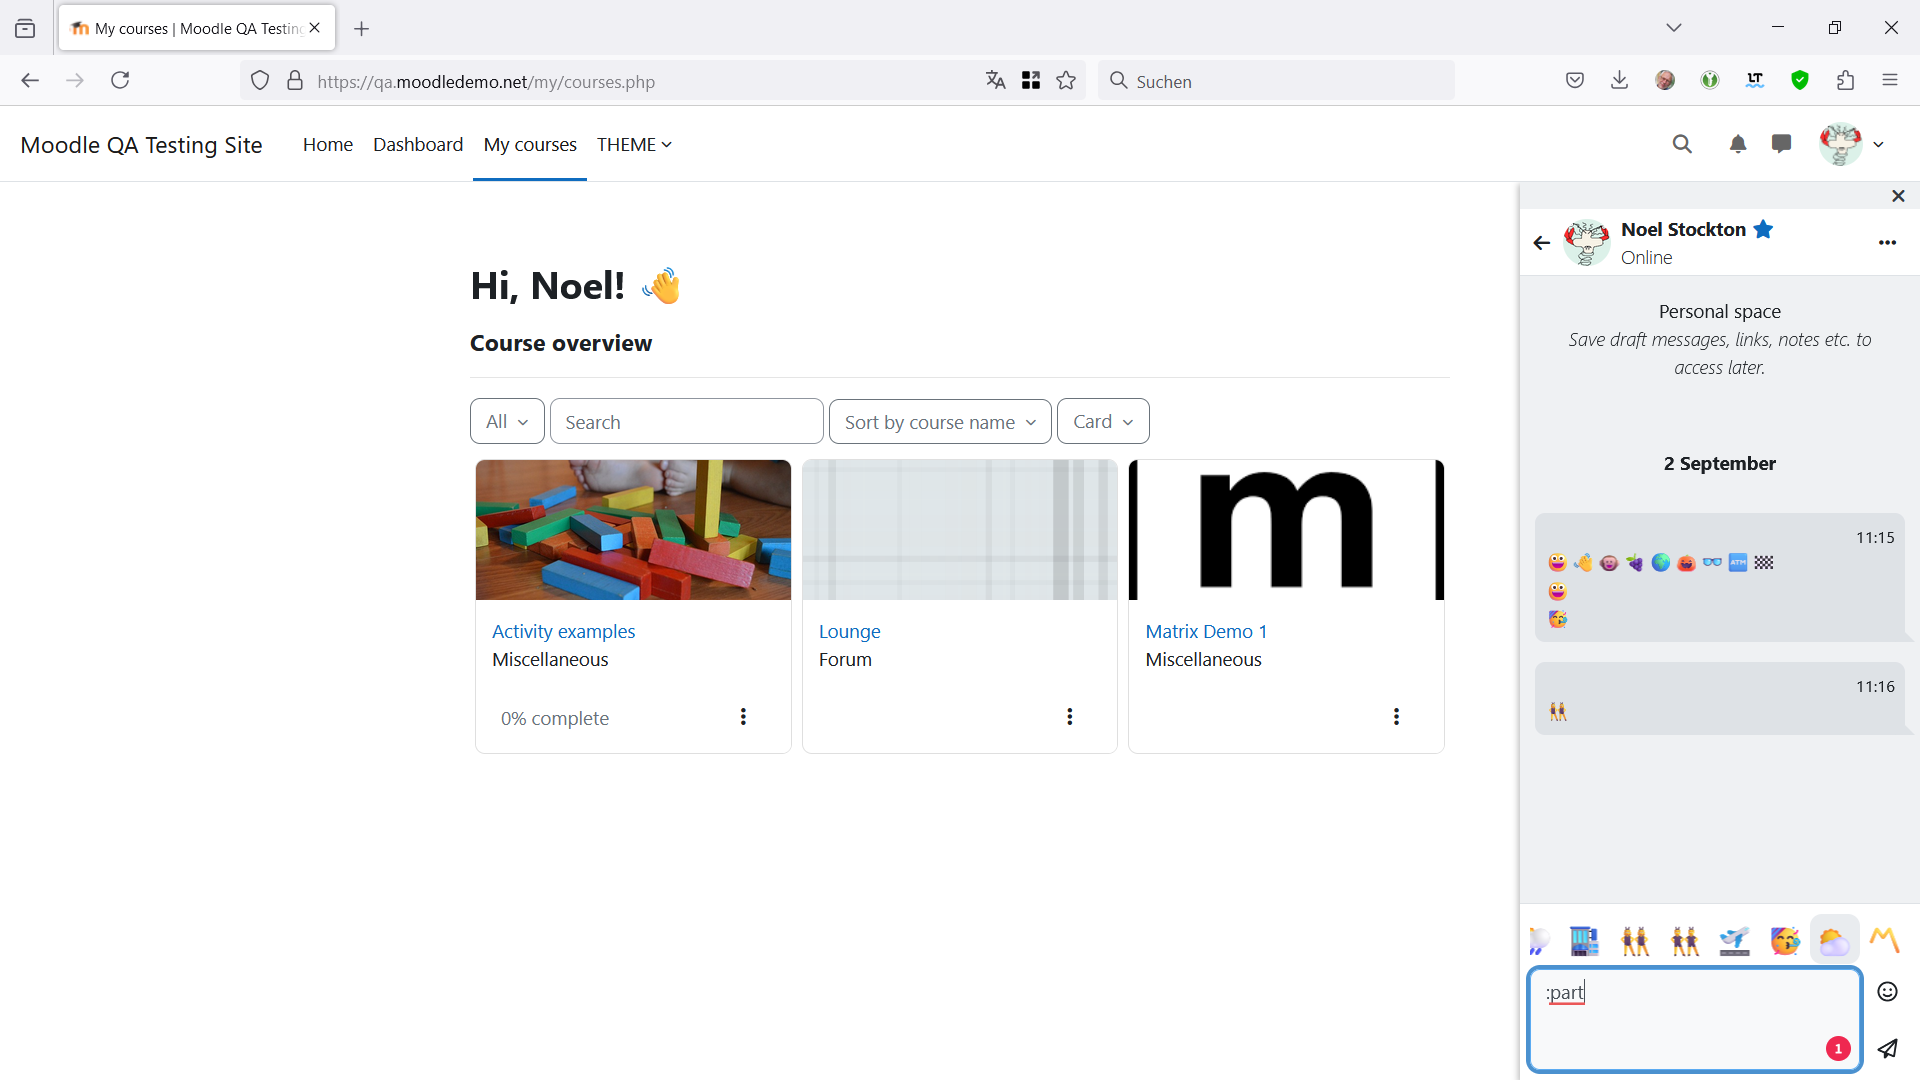Pick the departing airplane emoji suggestion
Screen dimensions: 1920x1080
click(x=1734, y=940)
